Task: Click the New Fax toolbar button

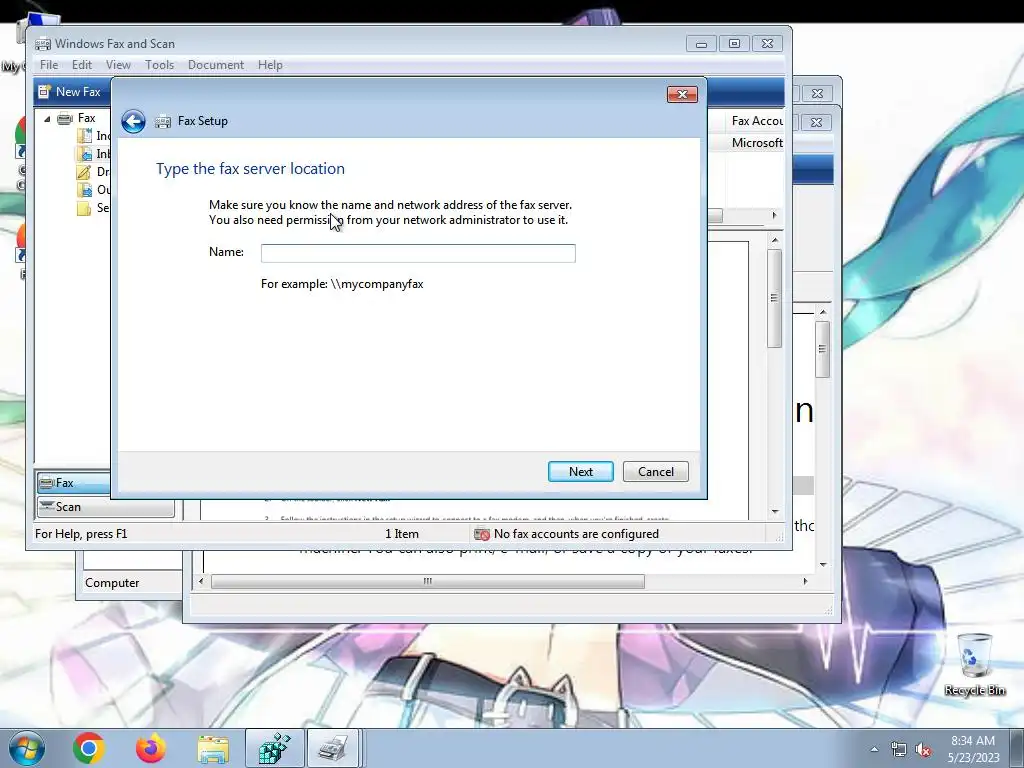Action: (71, 92)
